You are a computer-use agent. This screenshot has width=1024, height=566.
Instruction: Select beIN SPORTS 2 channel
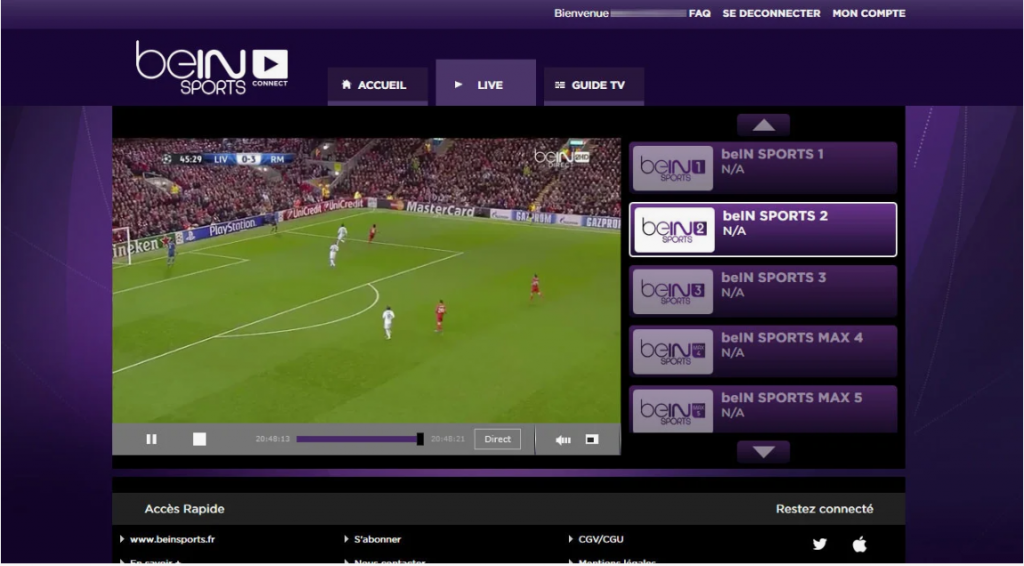click(x=763, y=230)
